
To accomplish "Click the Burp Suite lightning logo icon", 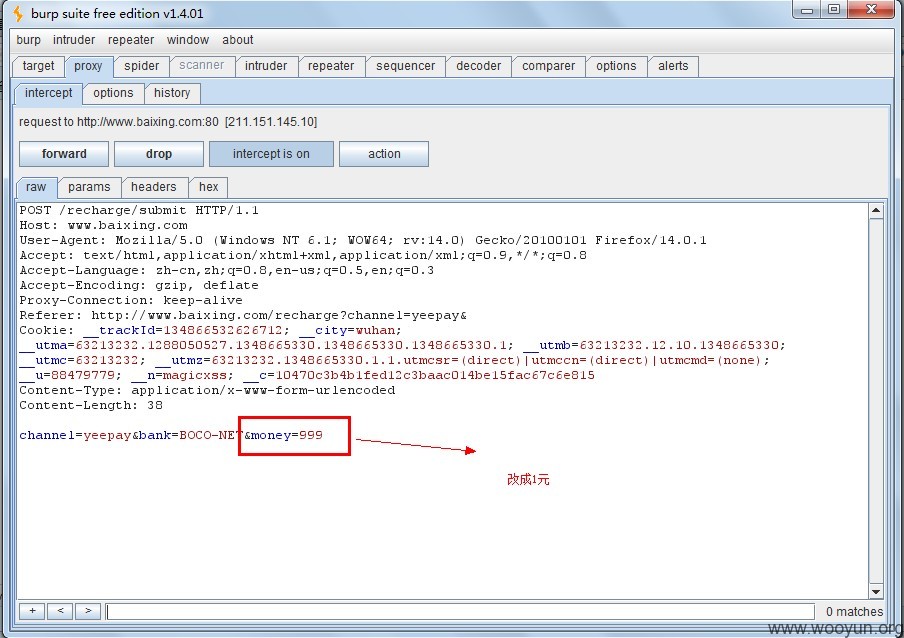I will point(18,13).
